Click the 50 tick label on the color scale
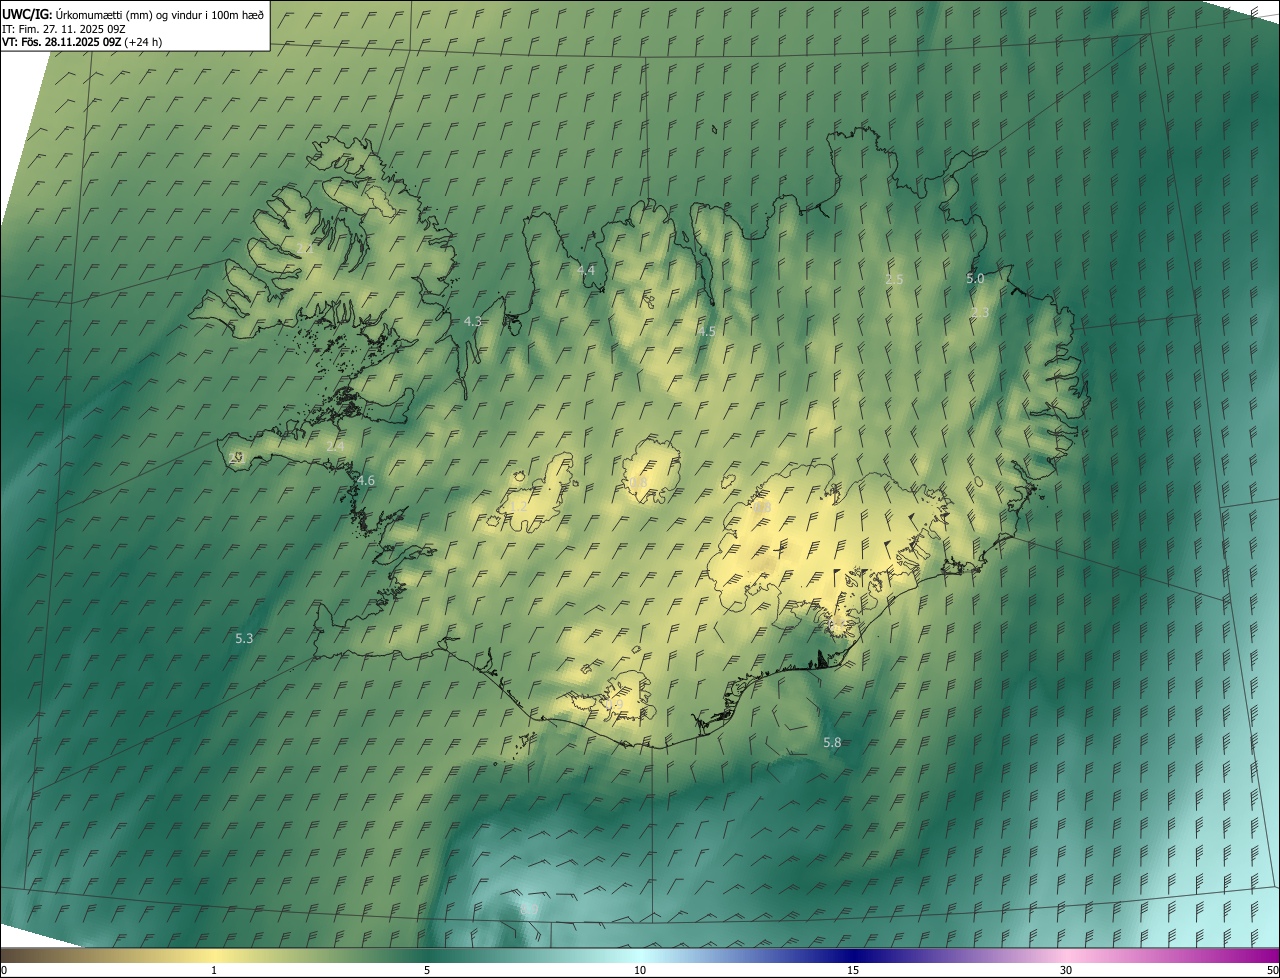This screenshot has height=978, width=1280. coord(1271,970)
